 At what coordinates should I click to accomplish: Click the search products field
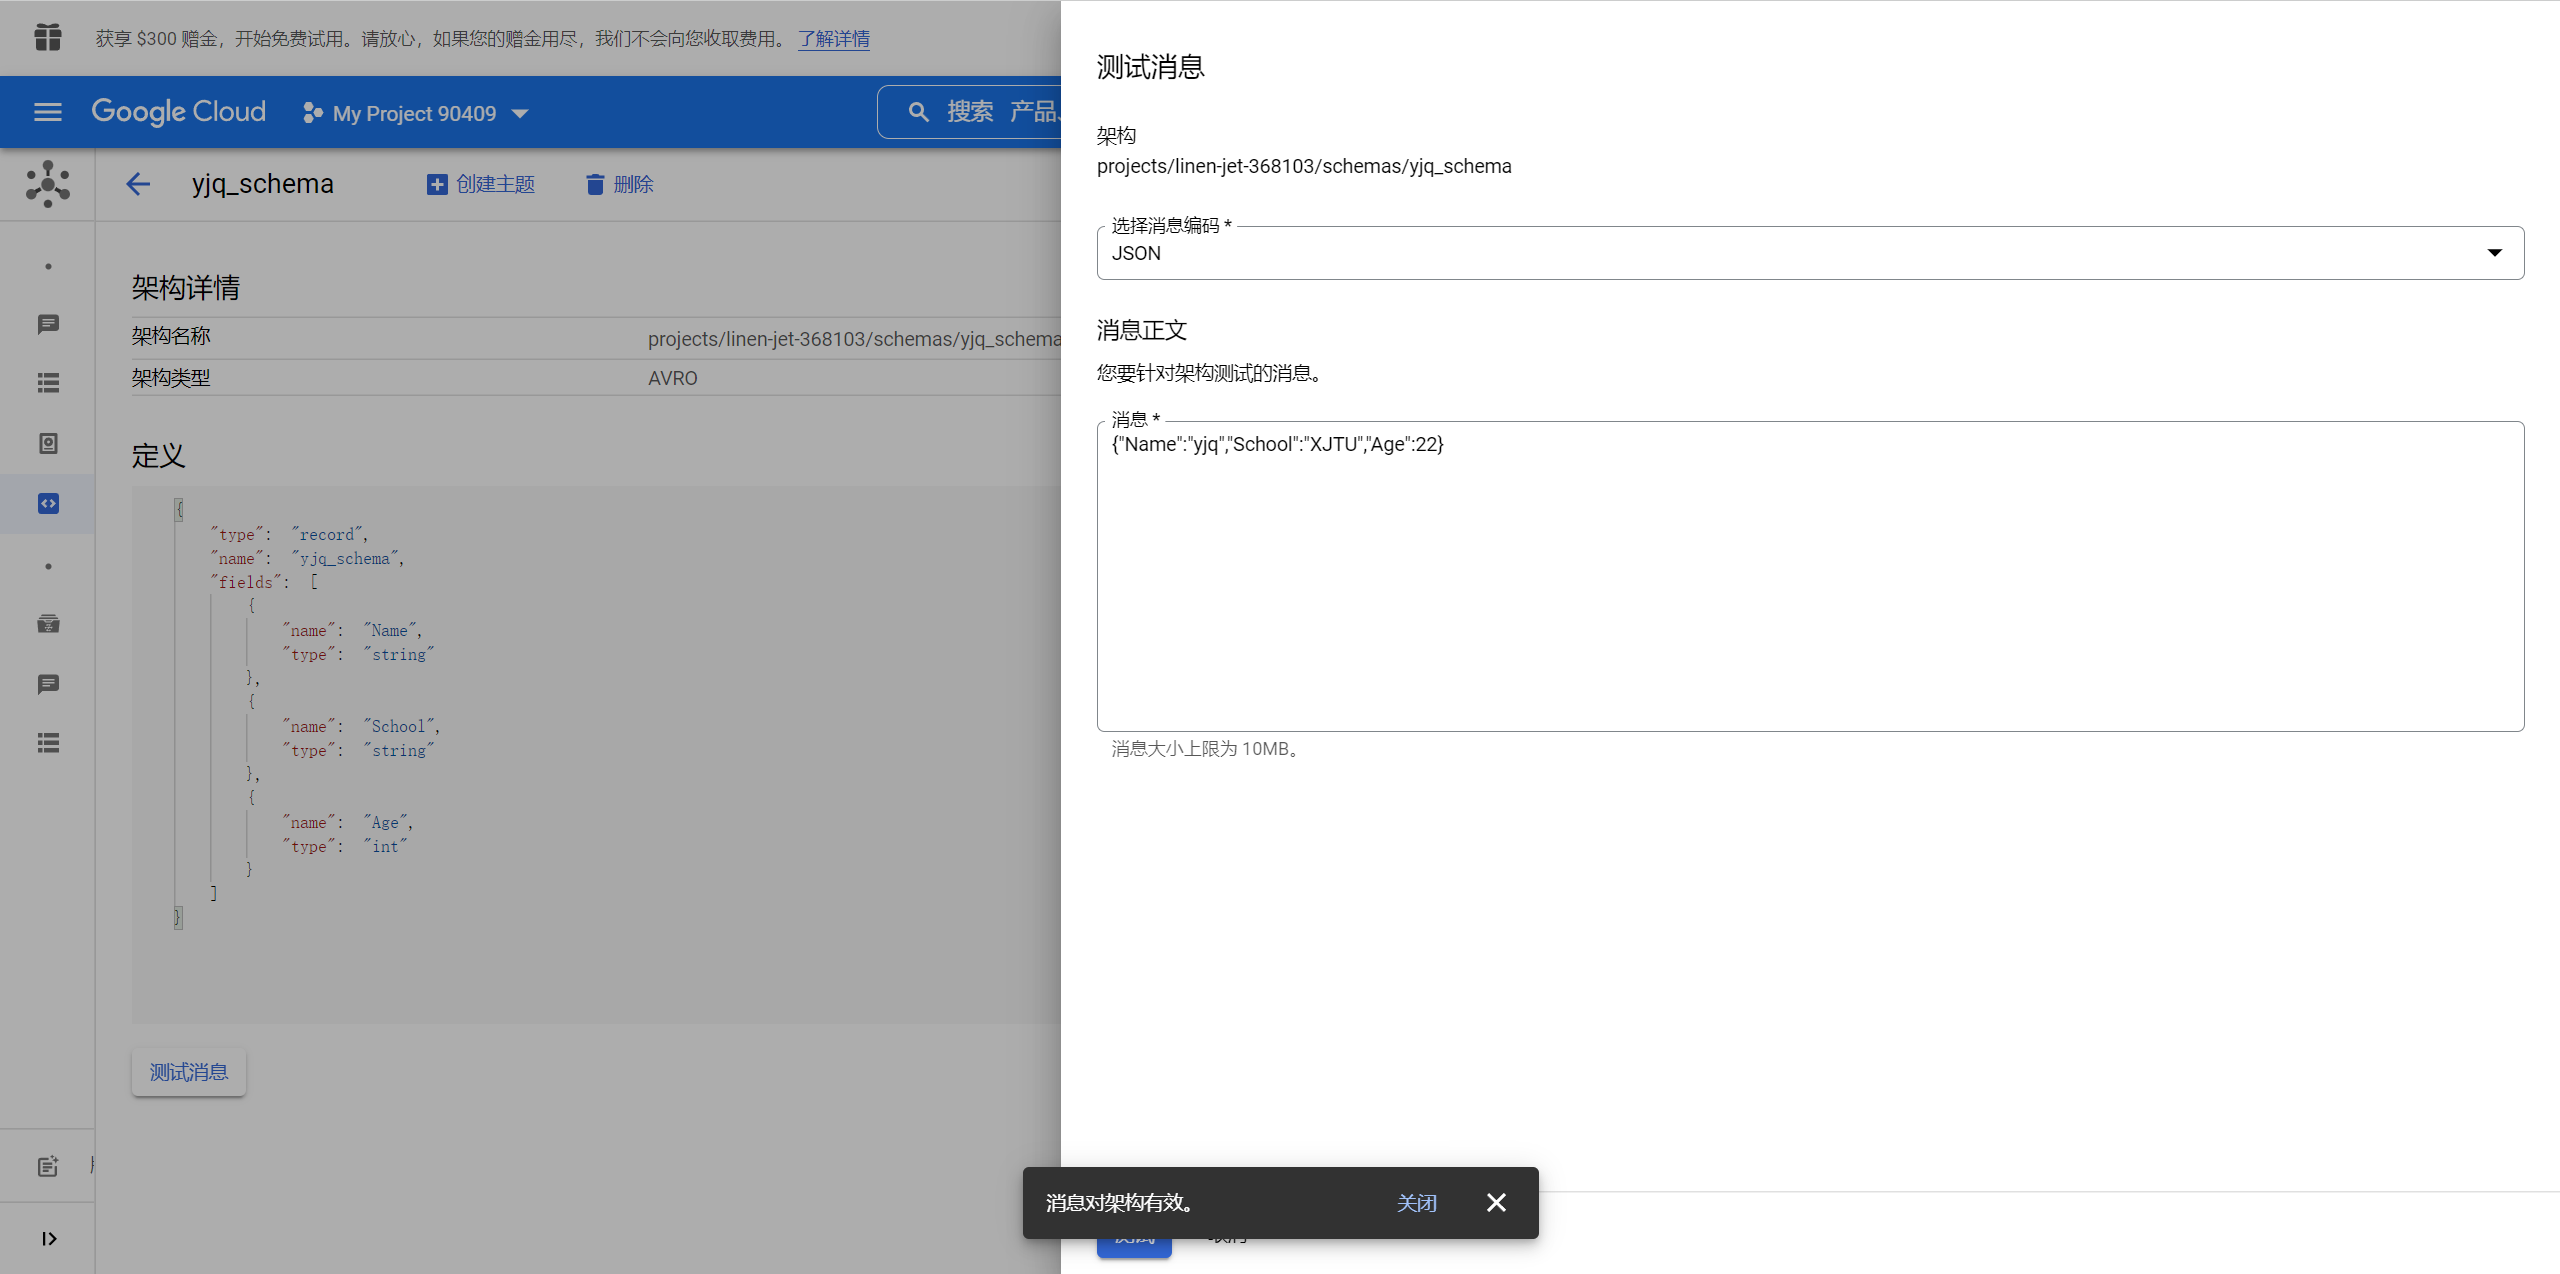[x=970, y=112]
